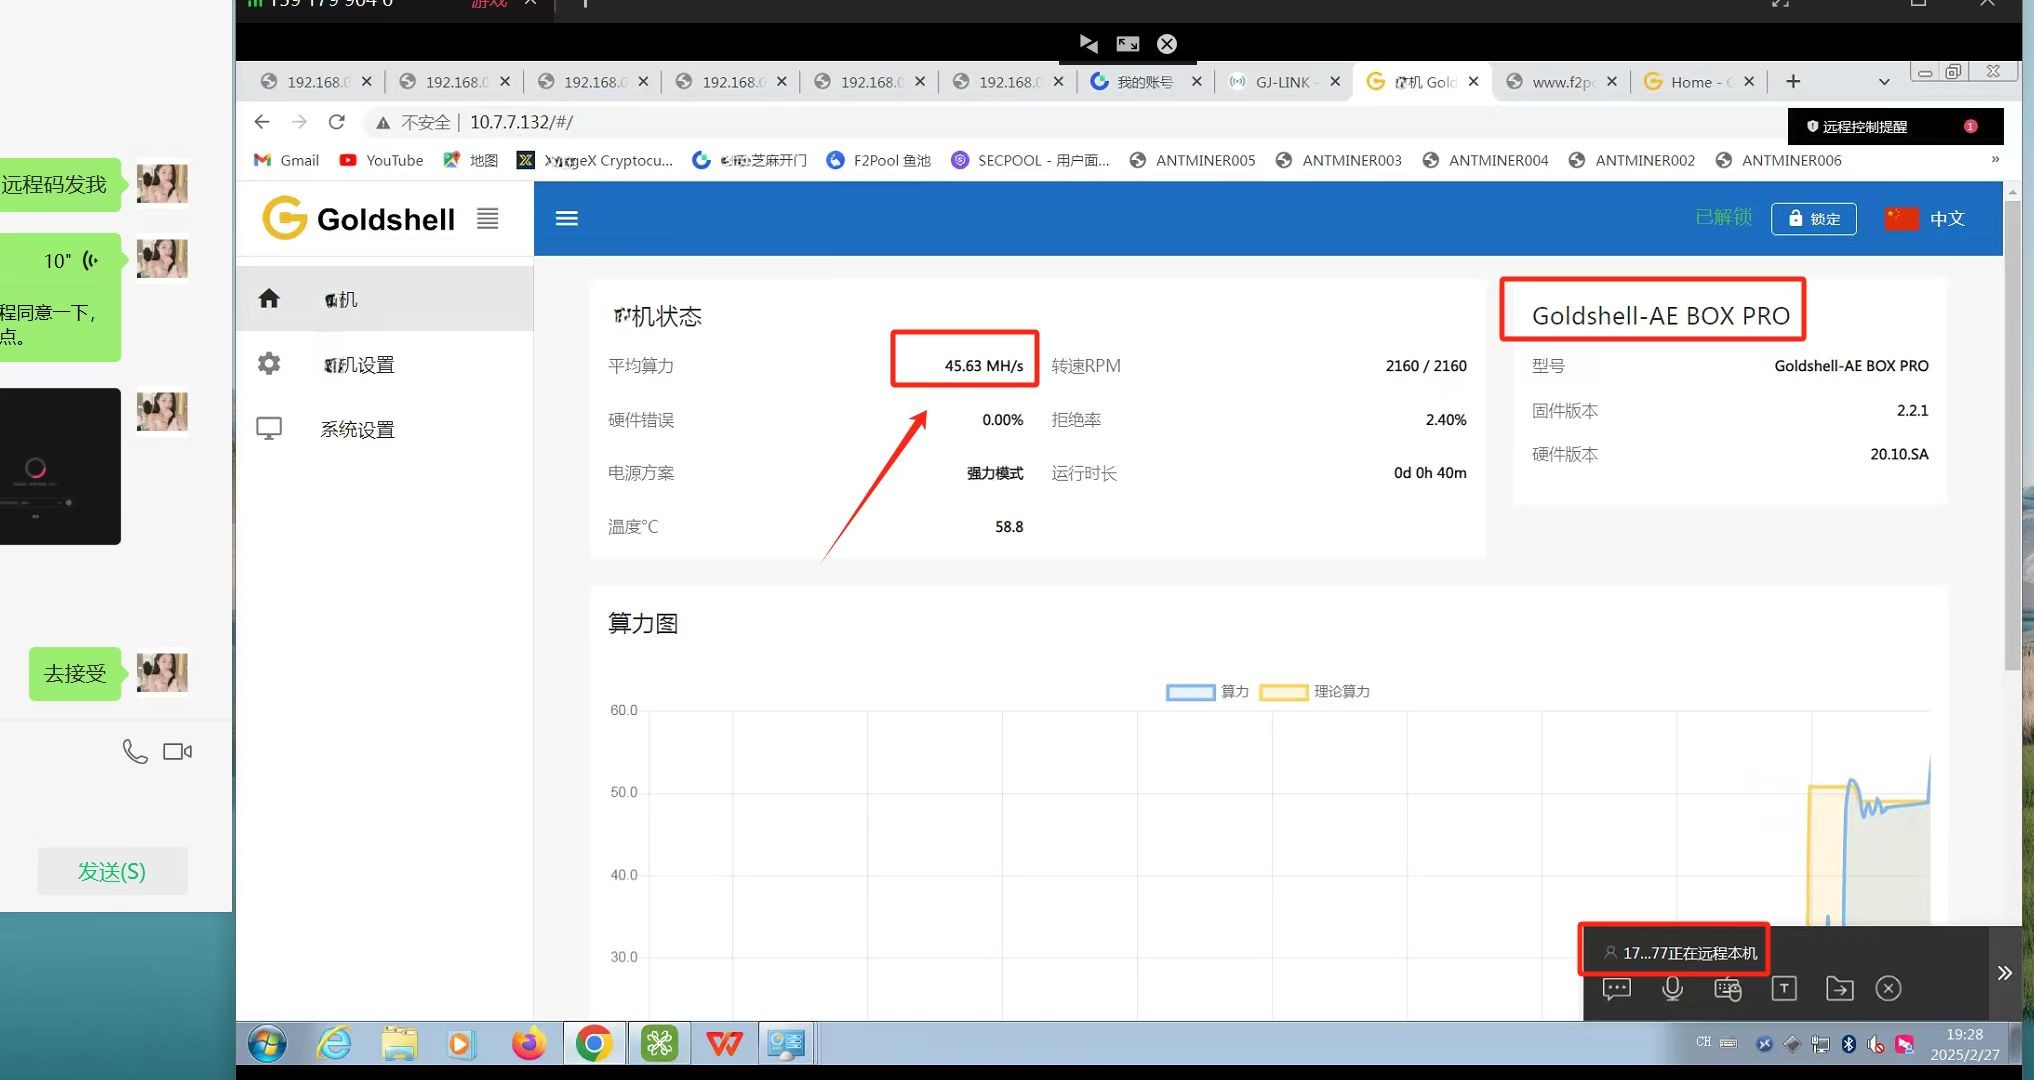Click the back navigation arrow in browser
2034x1080 pixels.
[x=262, y=122]
